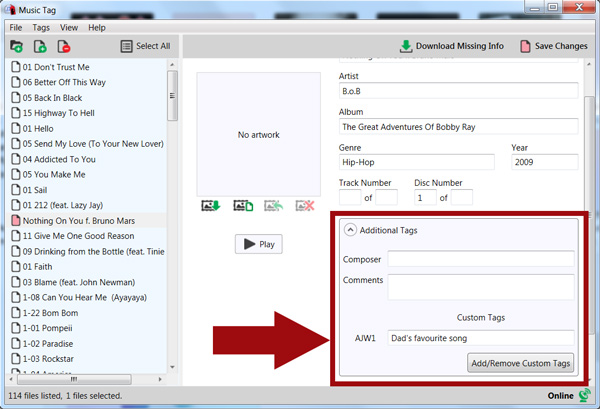Image resolution: width=600 pixels, height=409 pixels.
Task: Open the Tags menu
Action: (41, 28)
